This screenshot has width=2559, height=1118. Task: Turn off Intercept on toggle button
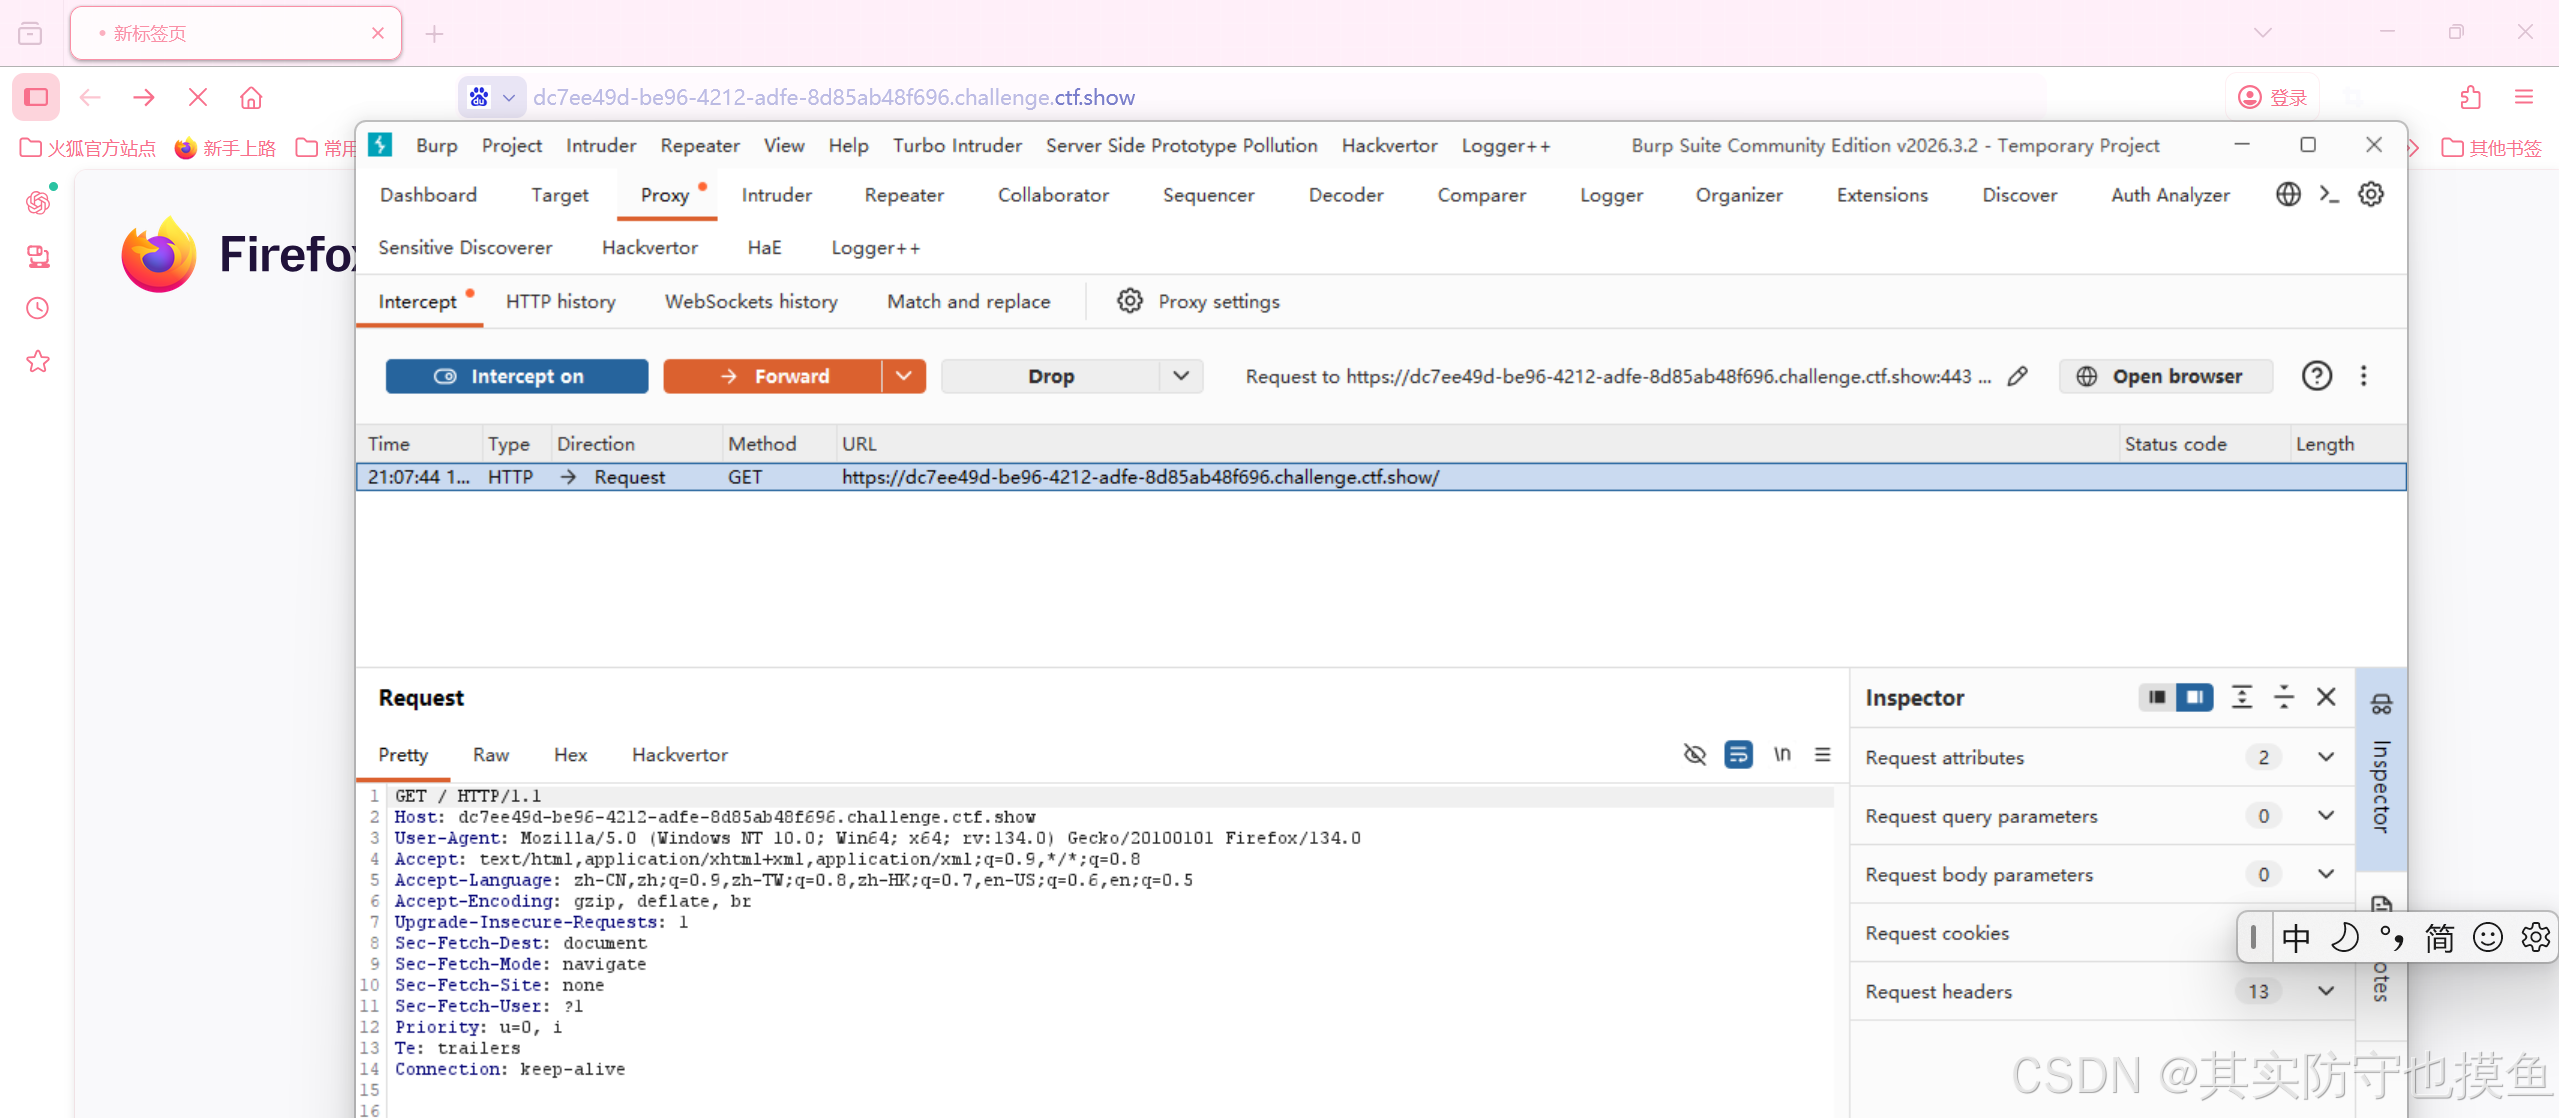pos(516,376)
